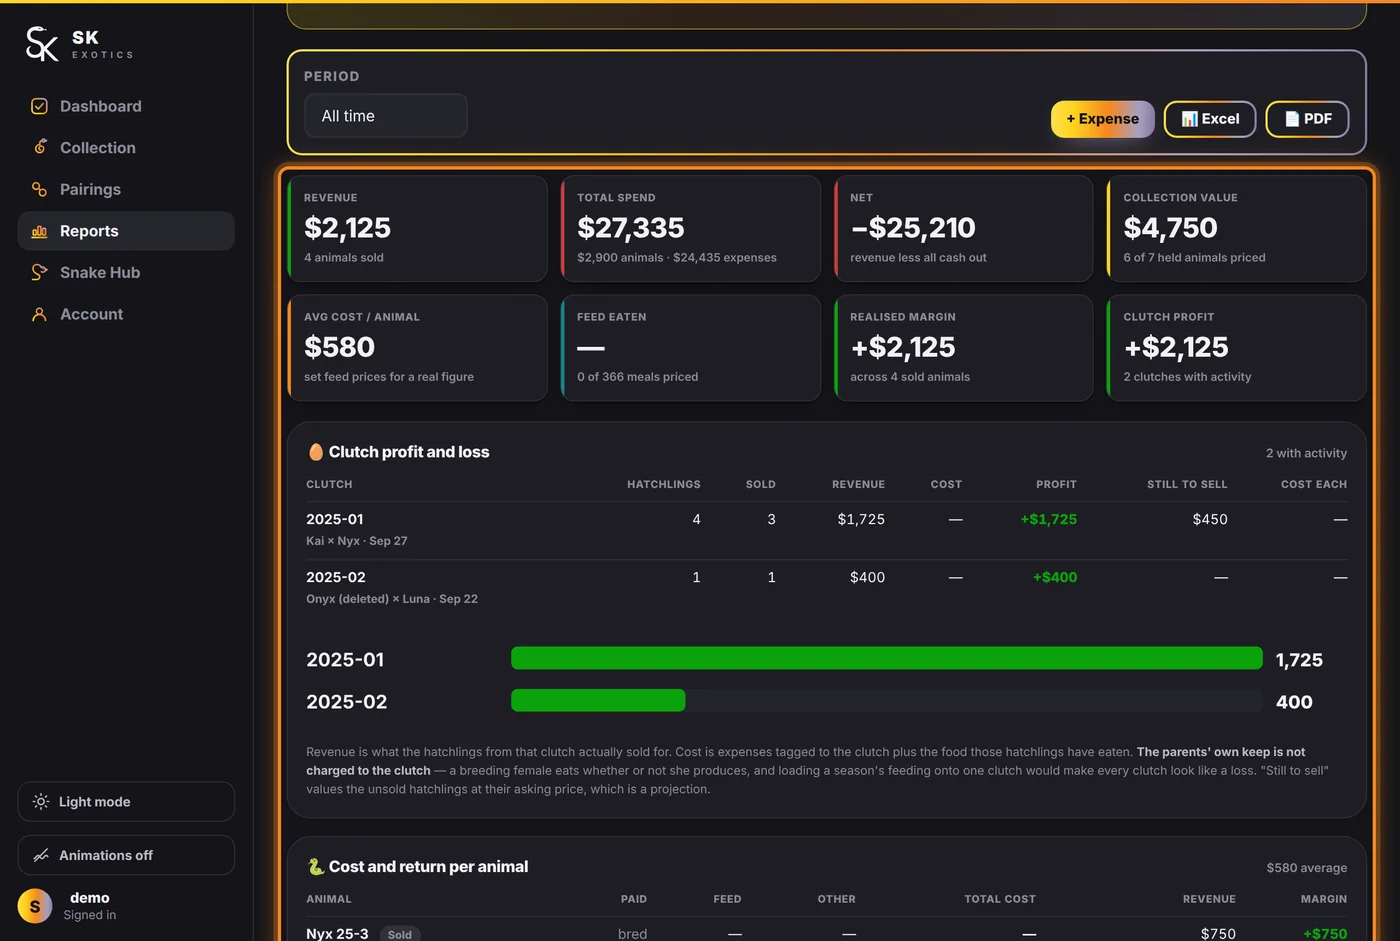Open the Dashboard page

coord(126,106)
